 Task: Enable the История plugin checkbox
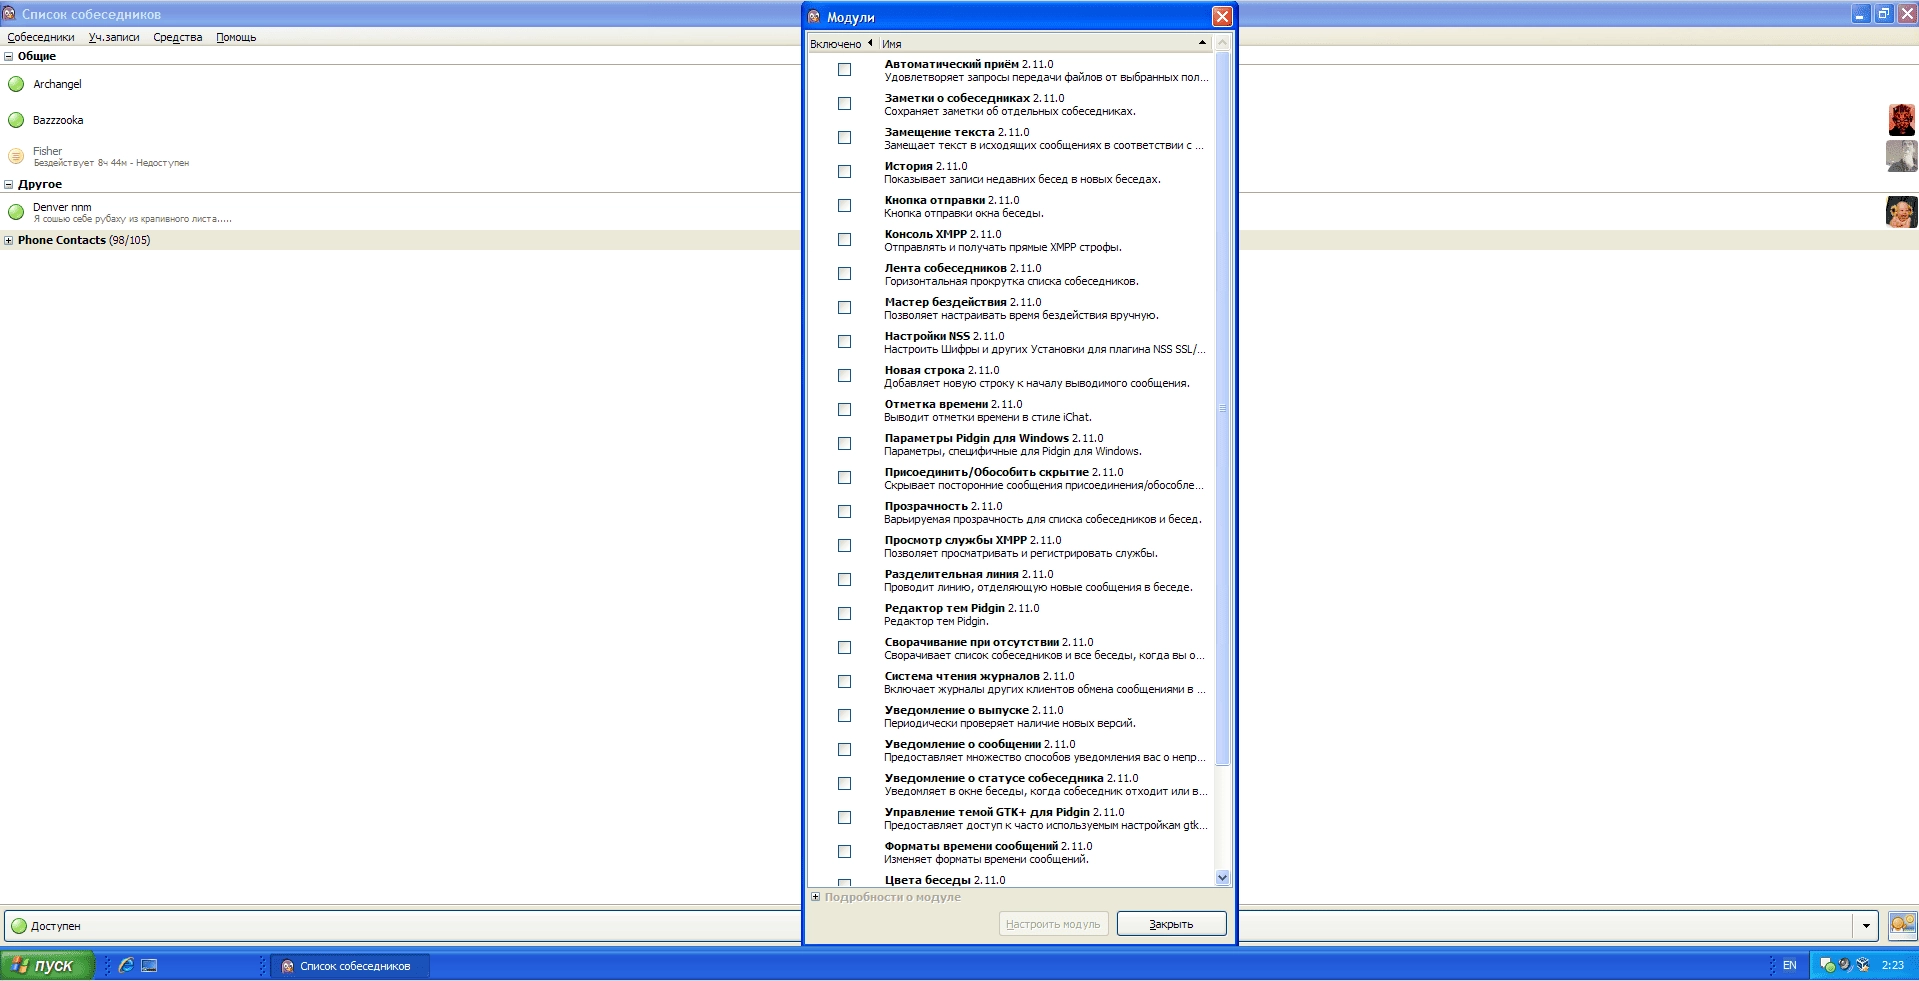[844, 172]
